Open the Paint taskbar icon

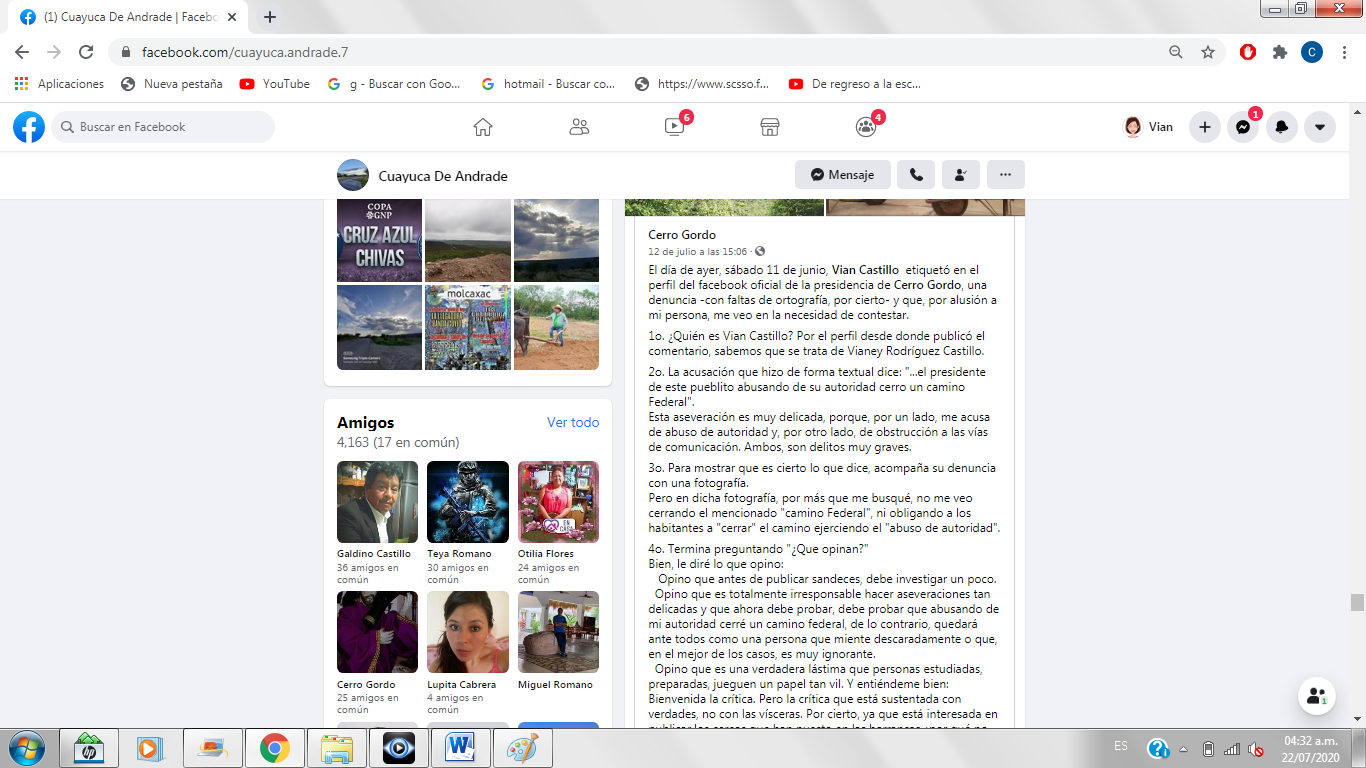click(x=522, y=748)
